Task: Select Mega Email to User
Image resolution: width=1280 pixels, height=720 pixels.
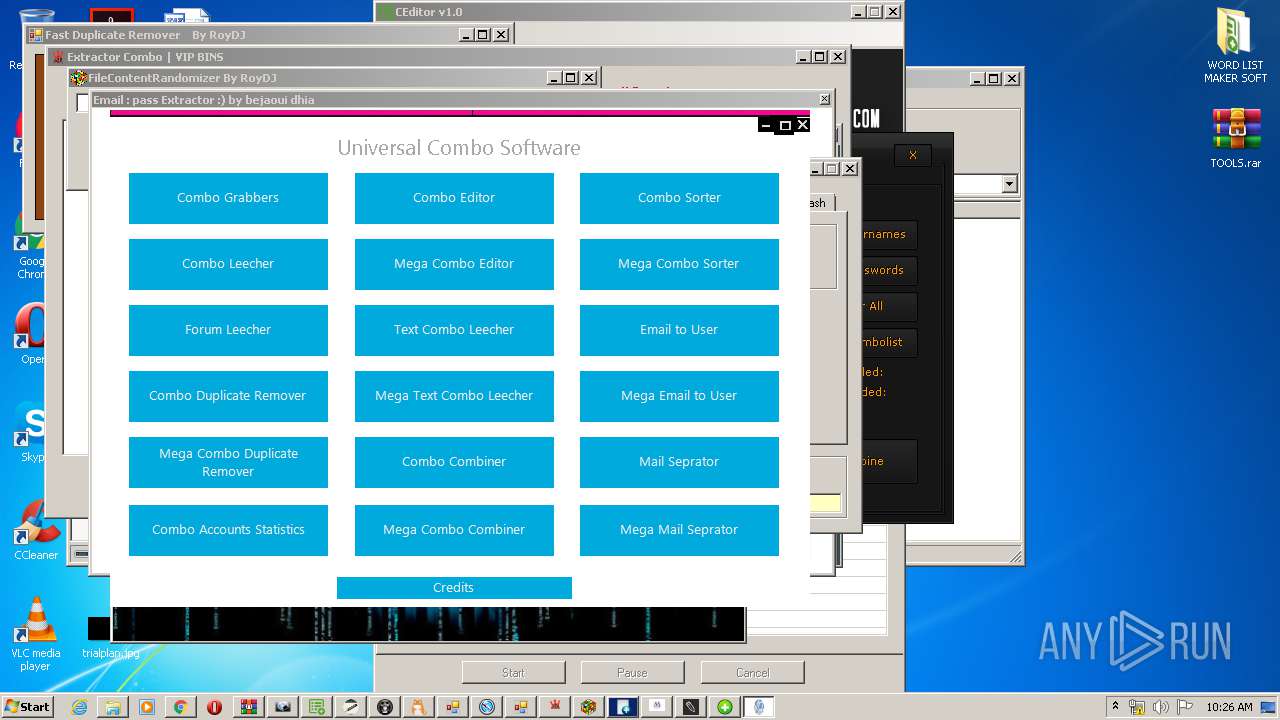Action: pos(679,396)
